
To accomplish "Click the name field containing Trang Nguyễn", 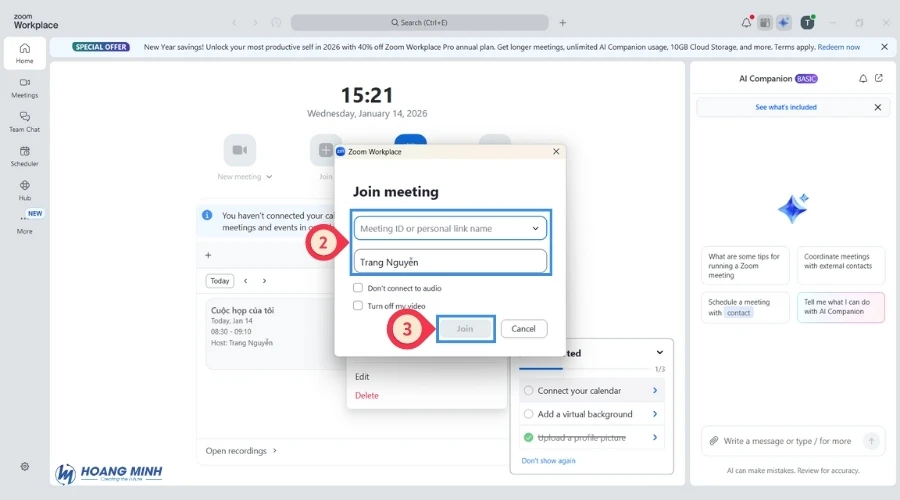I will tap(449, 262).
